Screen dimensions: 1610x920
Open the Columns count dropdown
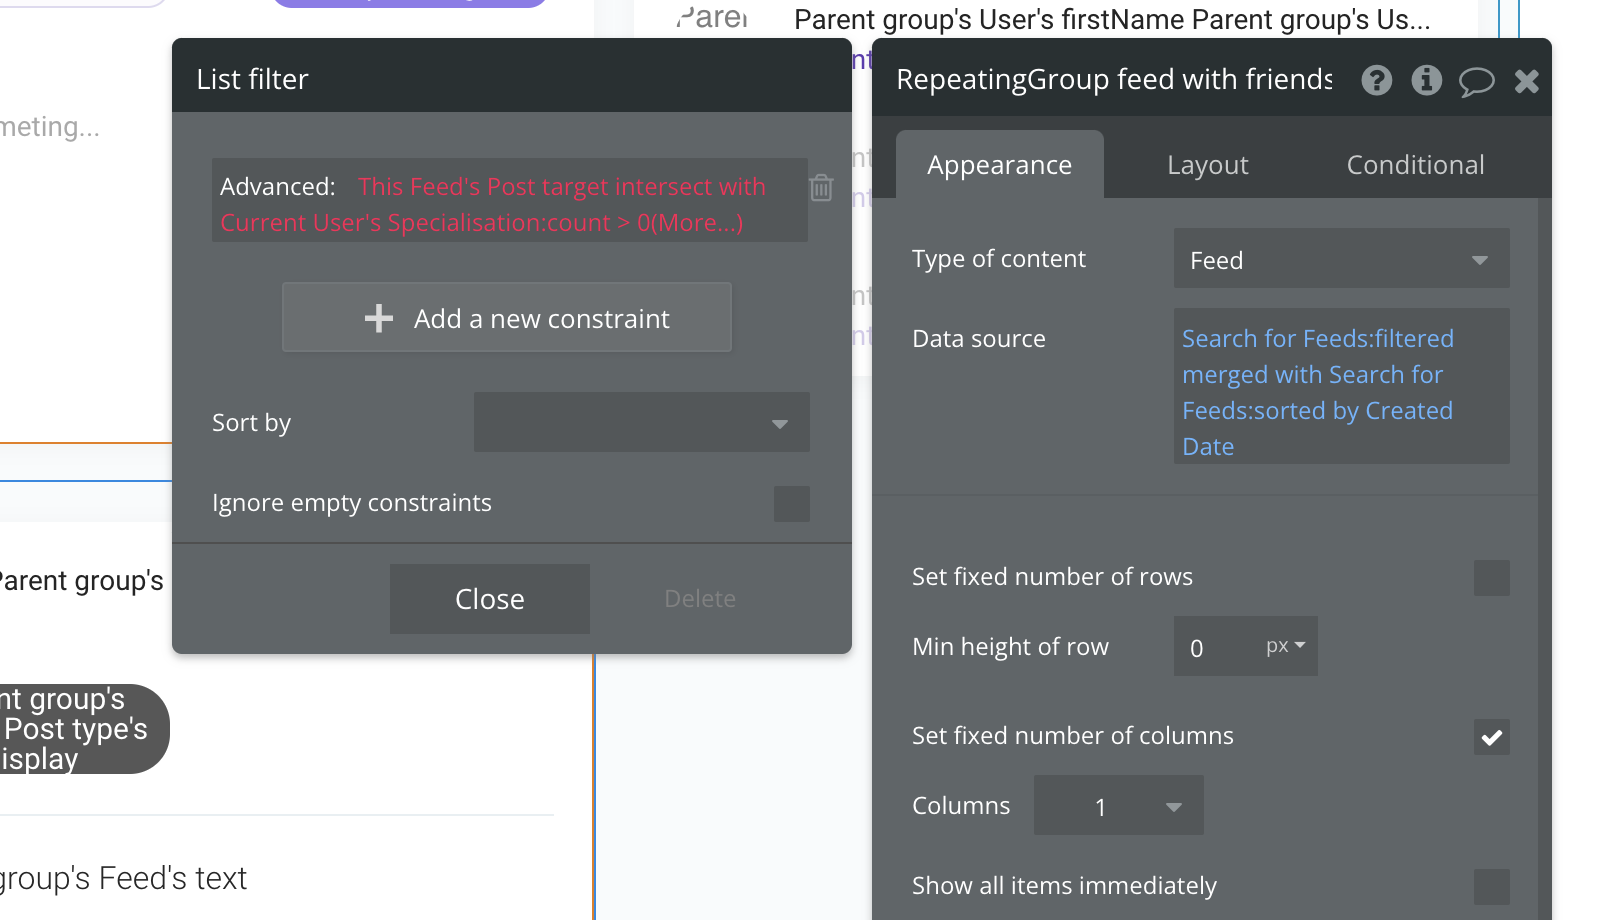tap(1117, 805)
